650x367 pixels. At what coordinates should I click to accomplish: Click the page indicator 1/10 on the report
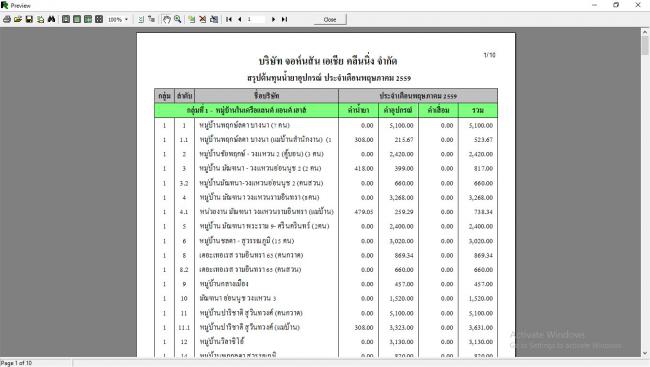click(x=490, y=55)
